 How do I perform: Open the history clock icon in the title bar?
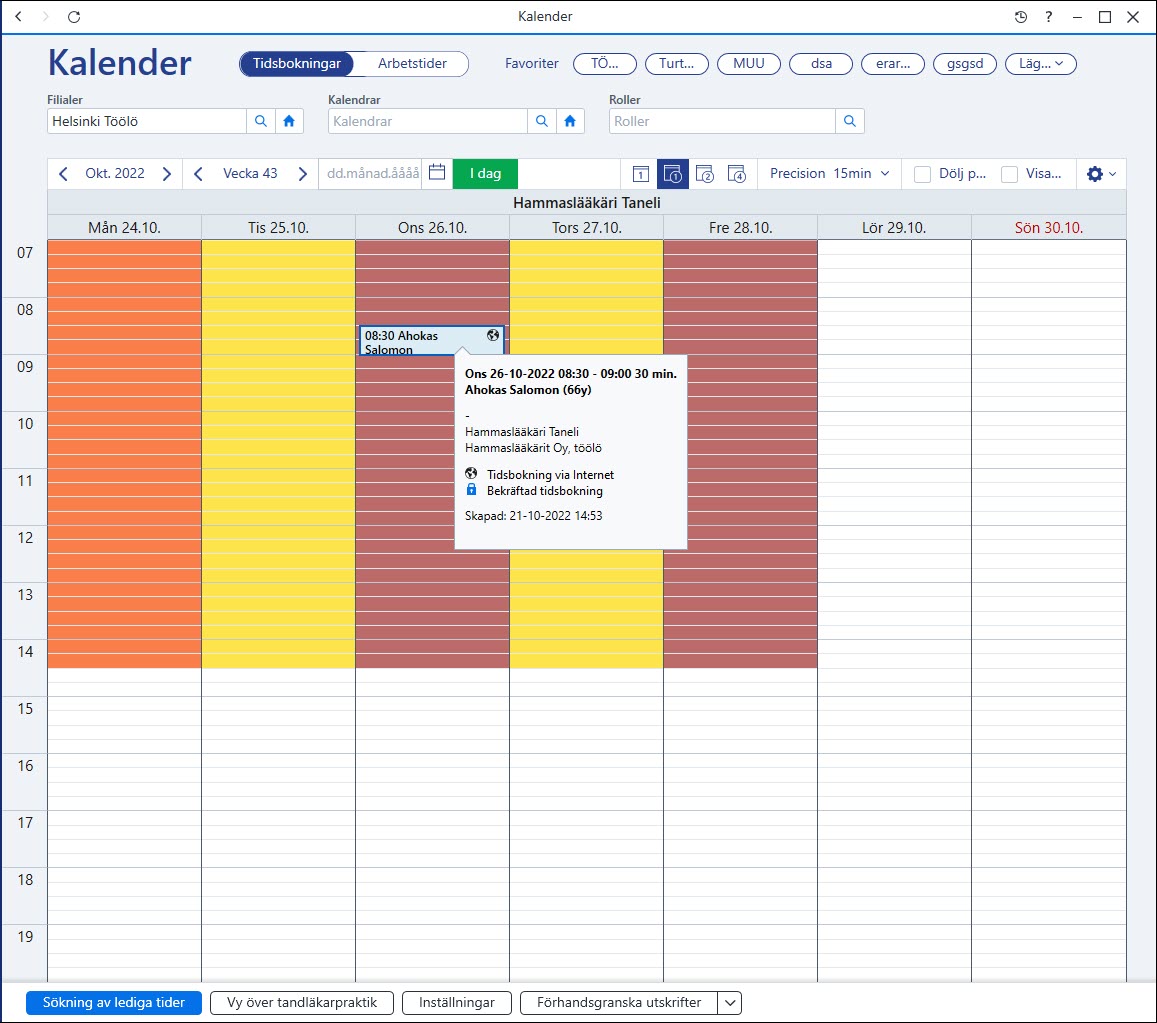(x=1020, y=16)
